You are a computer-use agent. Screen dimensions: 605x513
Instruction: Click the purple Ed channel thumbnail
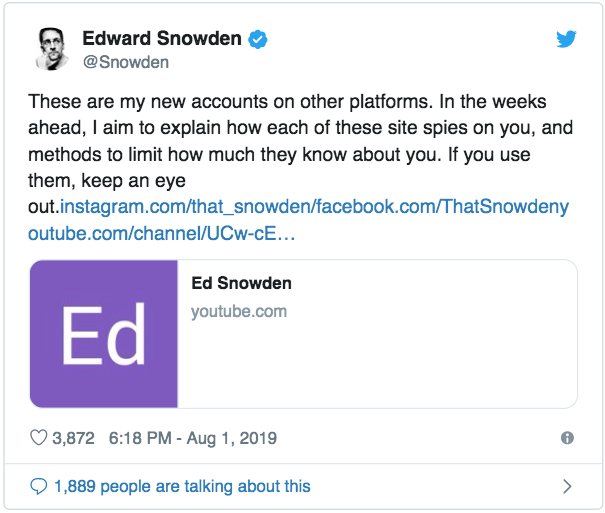104,334
